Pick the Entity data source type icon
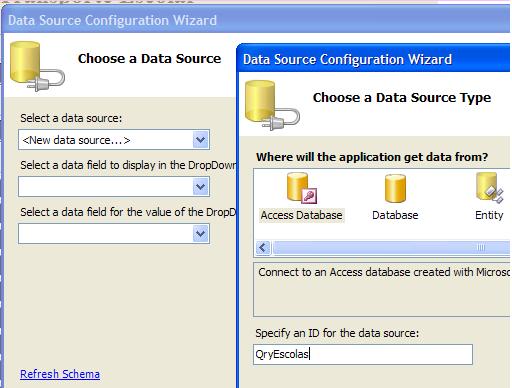512x388 pixels. click(x=489, y=188)
